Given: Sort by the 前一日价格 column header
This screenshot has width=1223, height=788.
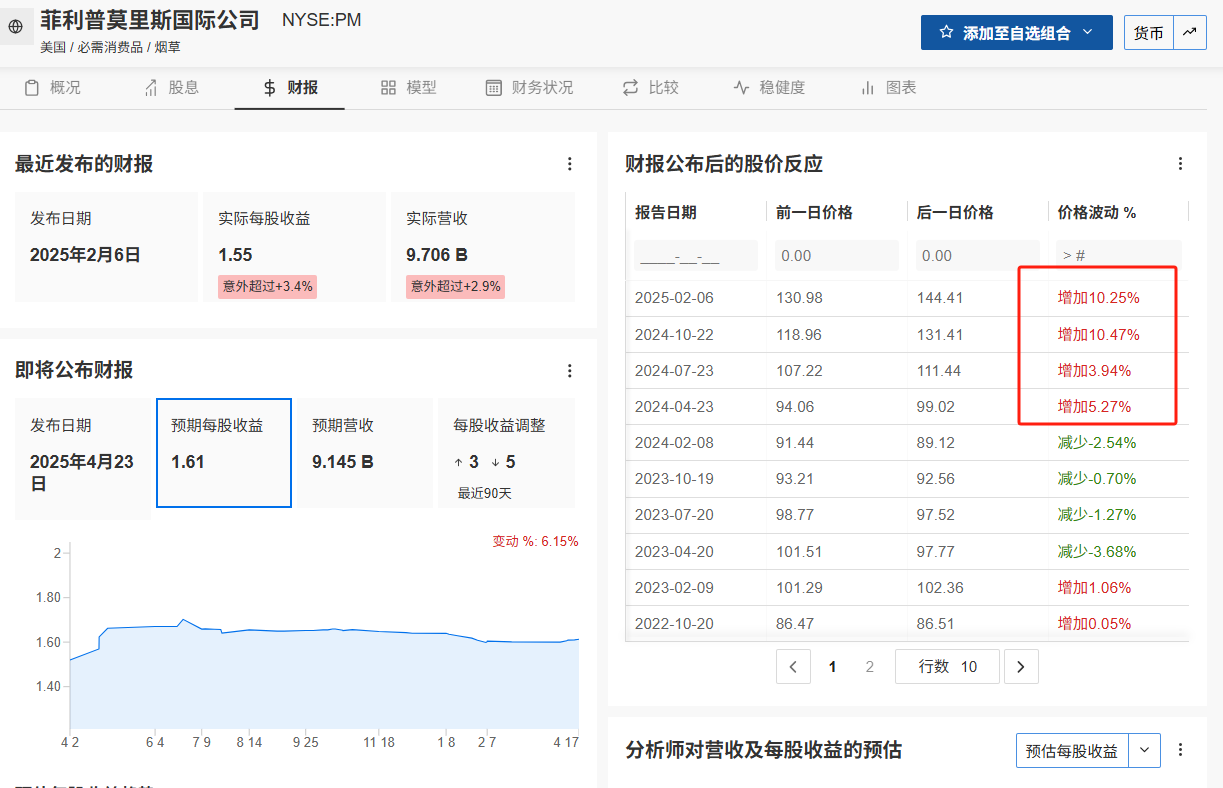Looking at the screenshot, I should (x=814, y=212).
